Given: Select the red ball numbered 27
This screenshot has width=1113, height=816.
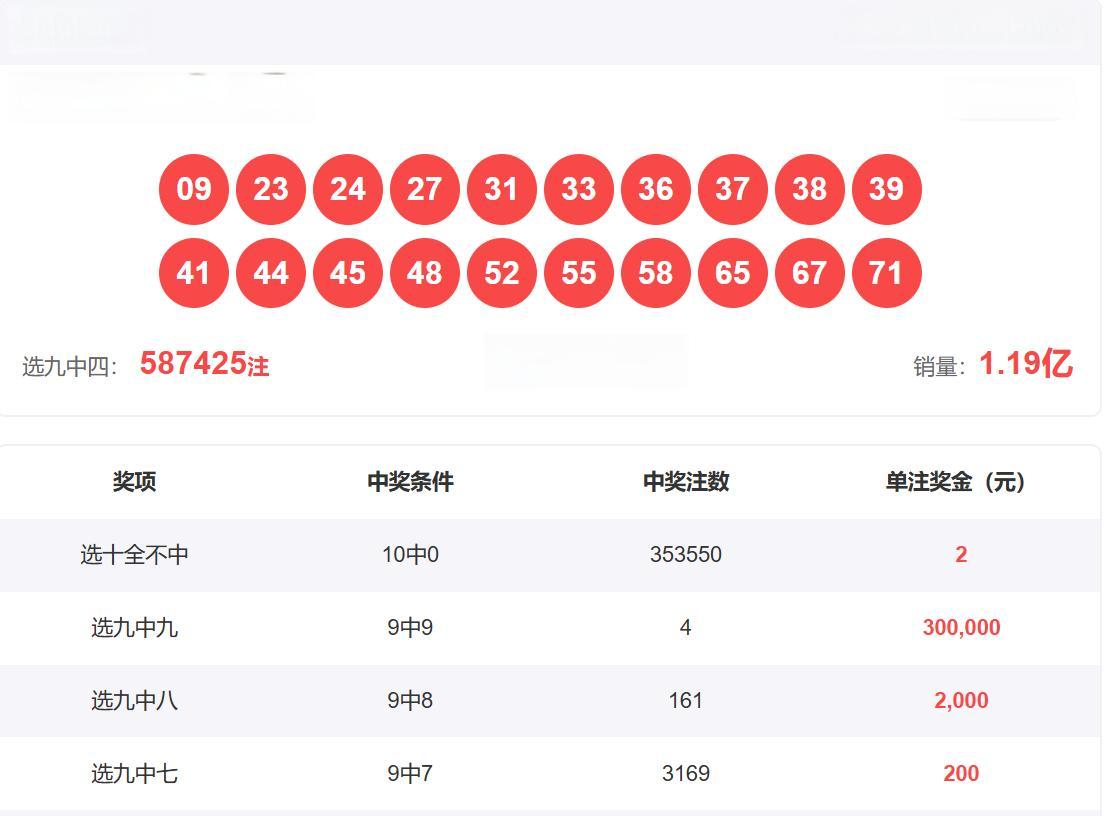Looking at the screenshot, I should [x=424, y=189].
